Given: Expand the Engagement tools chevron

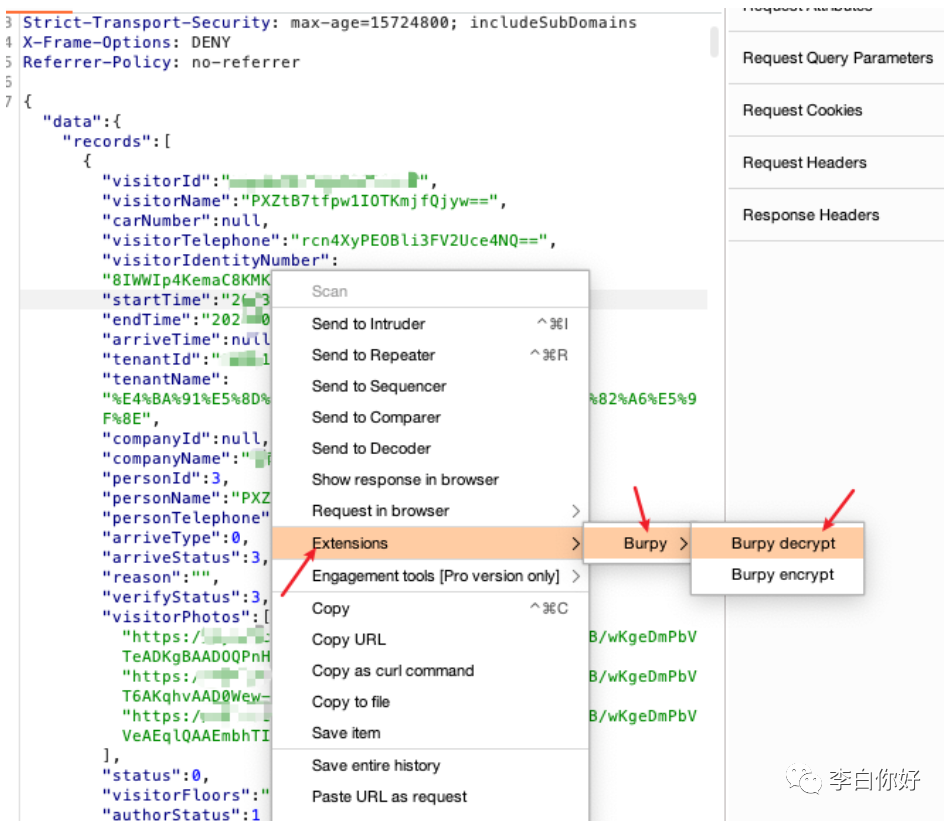Looking at the screenshot, I should pos(576,576).
